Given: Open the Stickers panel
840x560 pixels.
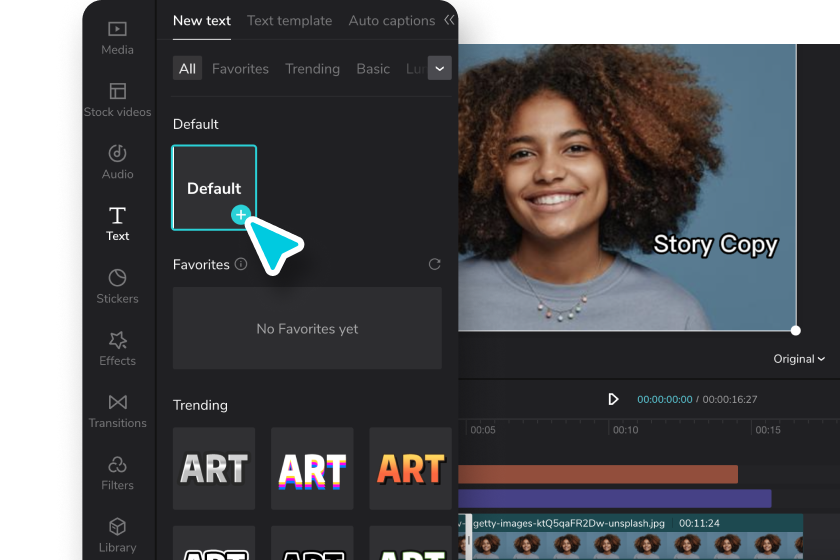Looking at the screenshot, I should (117, 287).
